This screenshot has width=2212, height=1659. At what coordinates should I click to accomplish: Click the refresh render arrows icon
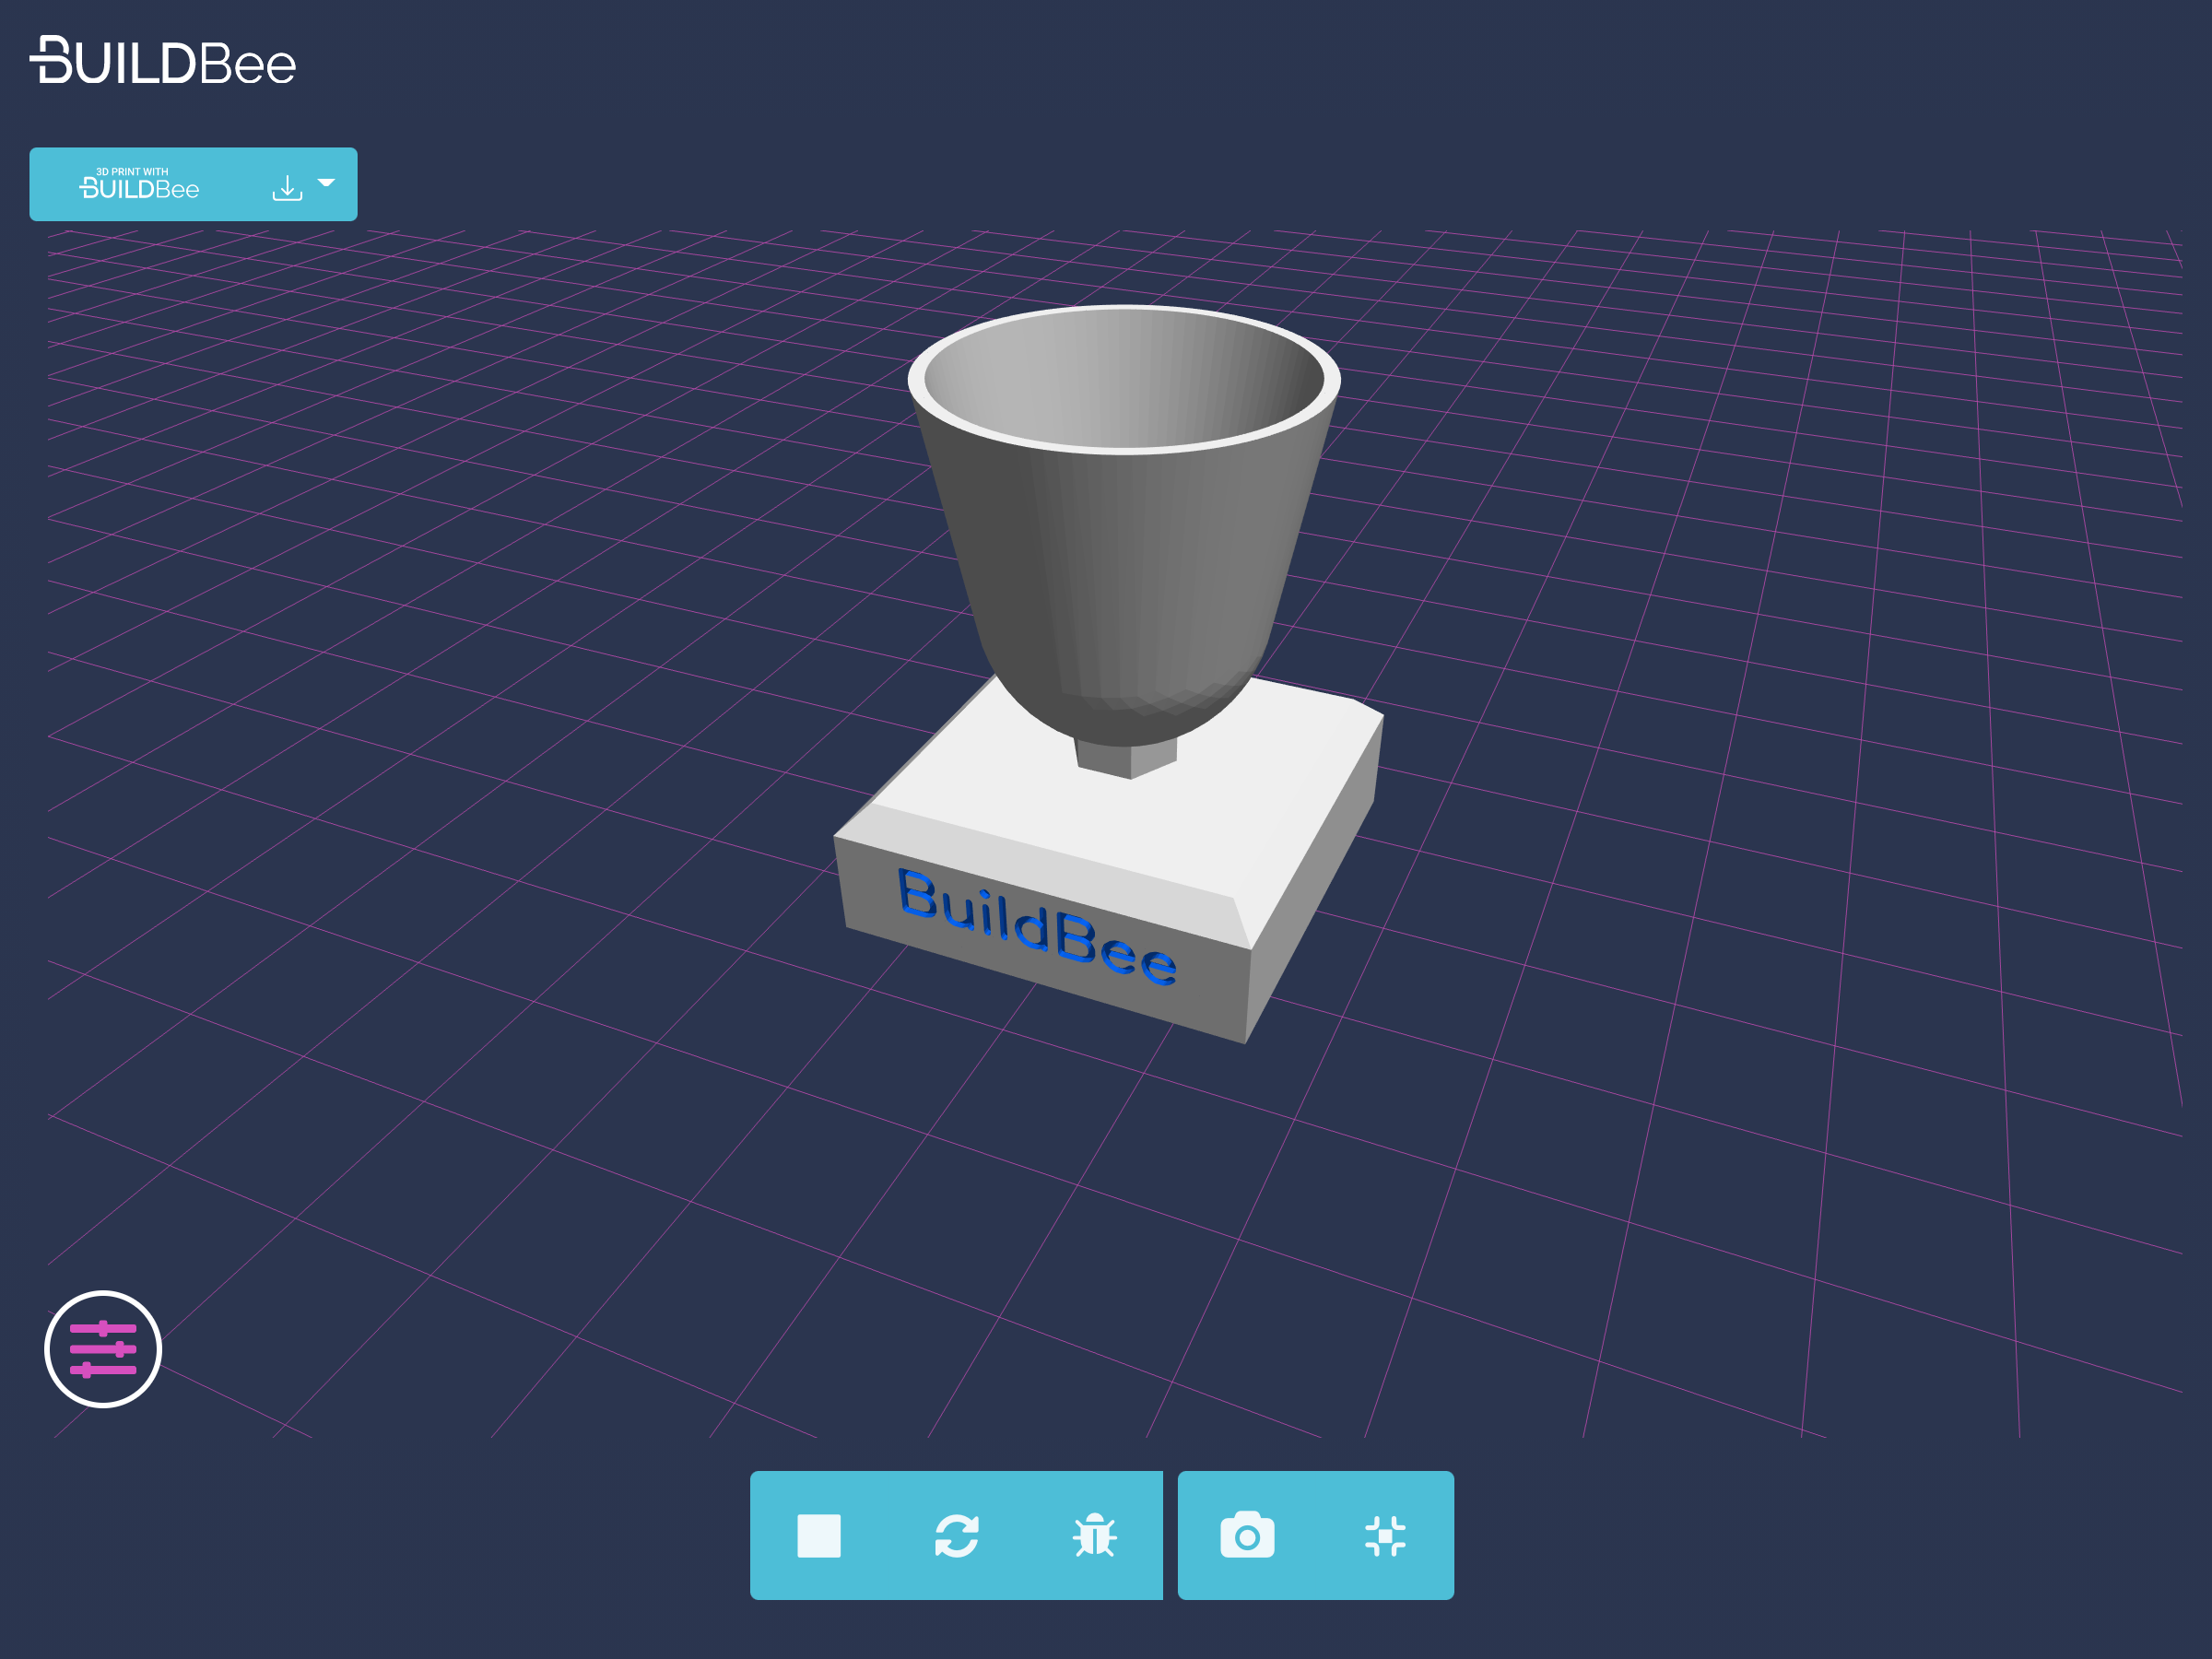957,1536
